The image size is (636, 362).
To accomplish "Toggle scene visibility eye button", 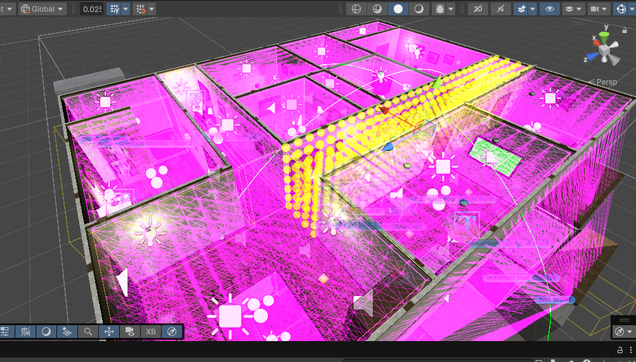I will [550, 9].
